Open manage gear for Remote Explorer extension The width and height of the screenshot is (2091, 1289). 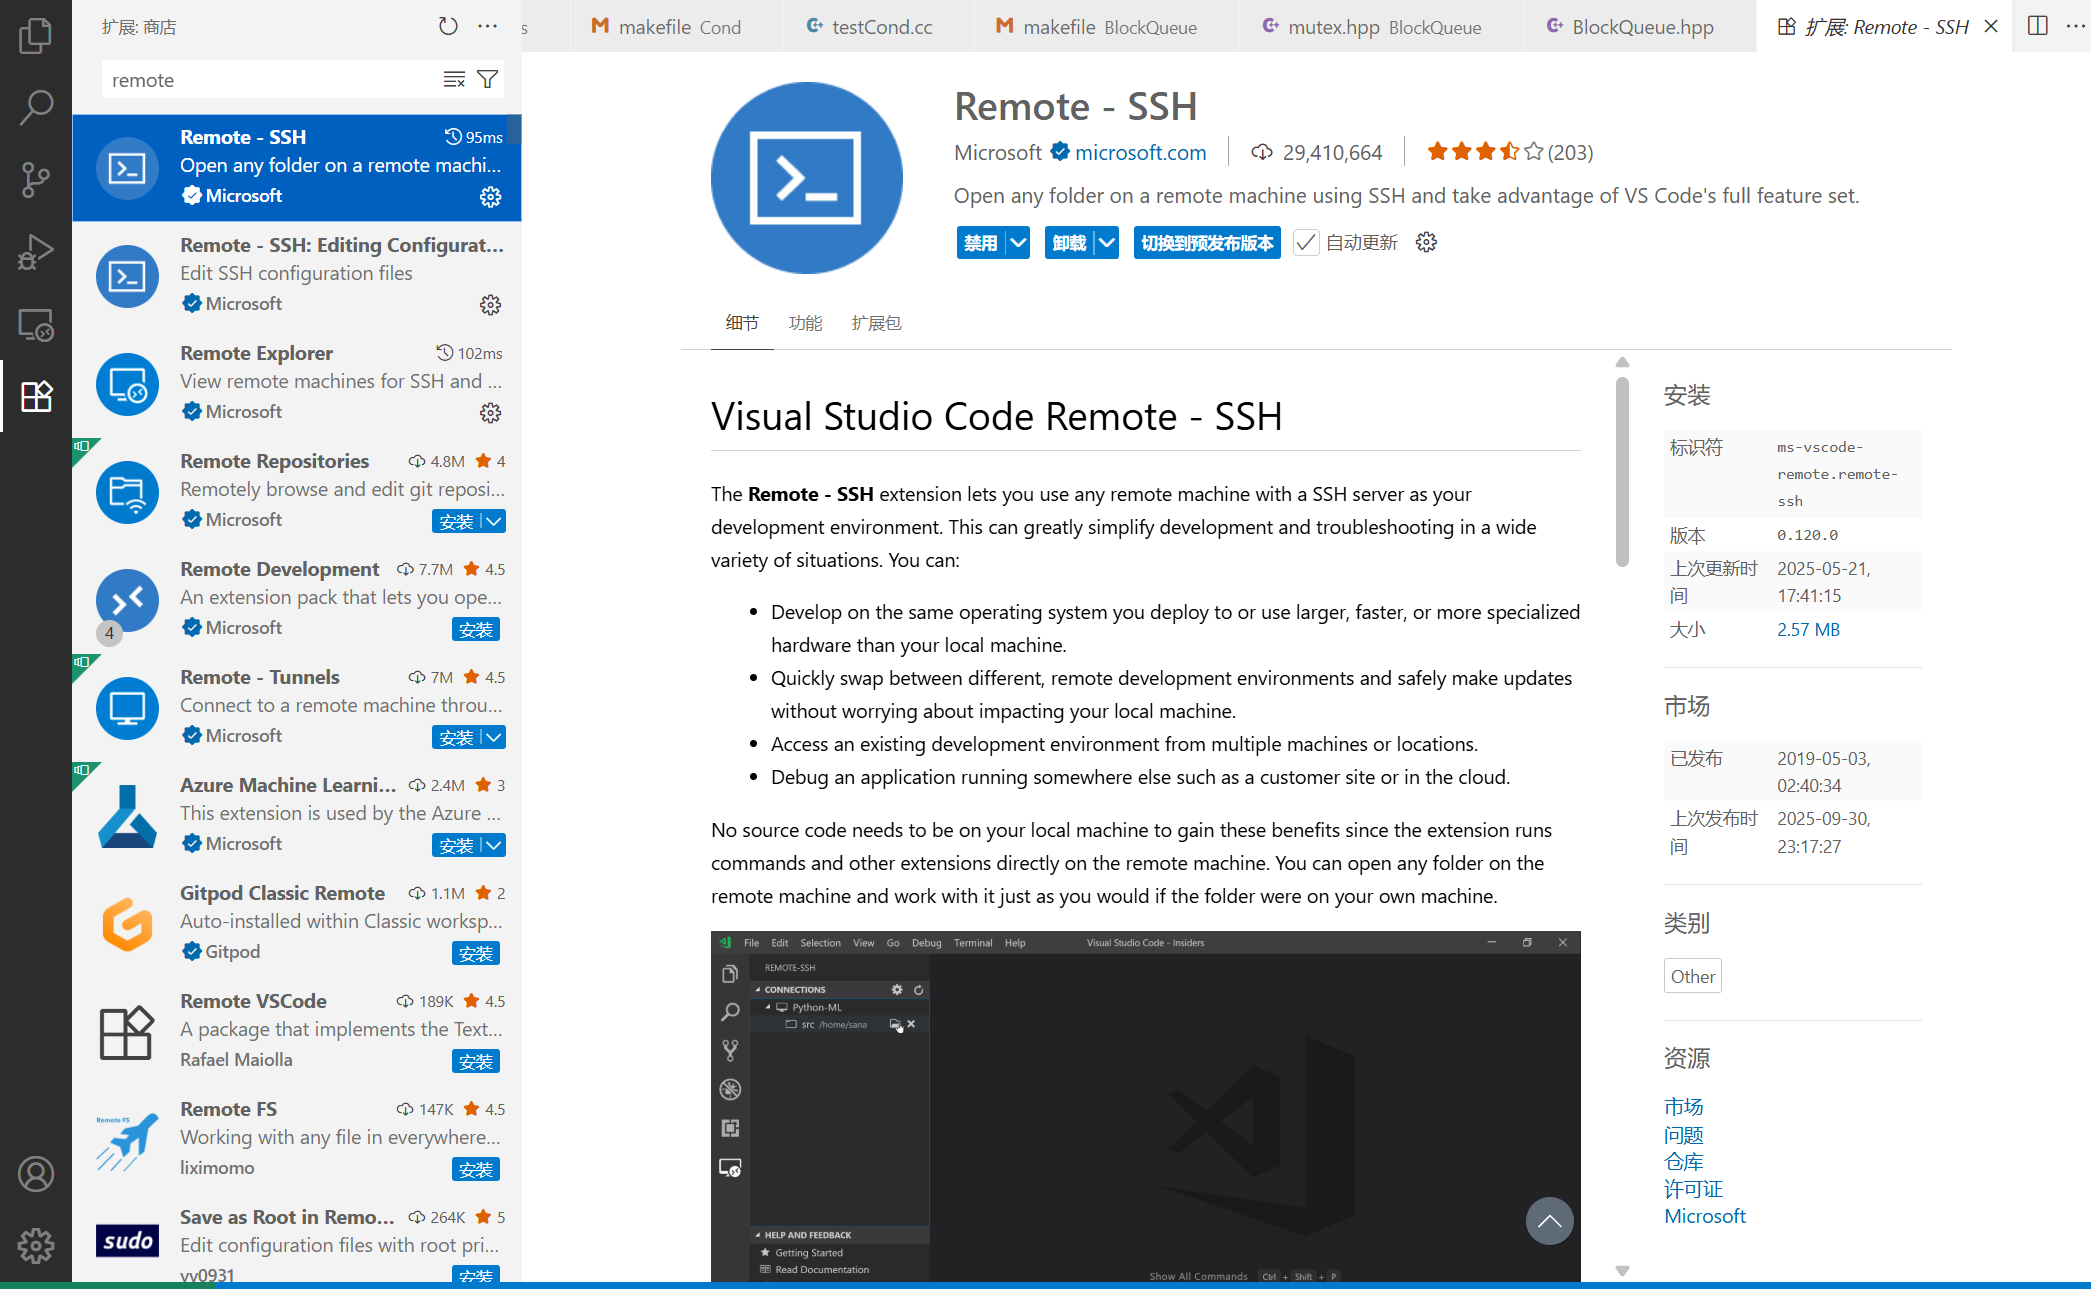[490, 413]
